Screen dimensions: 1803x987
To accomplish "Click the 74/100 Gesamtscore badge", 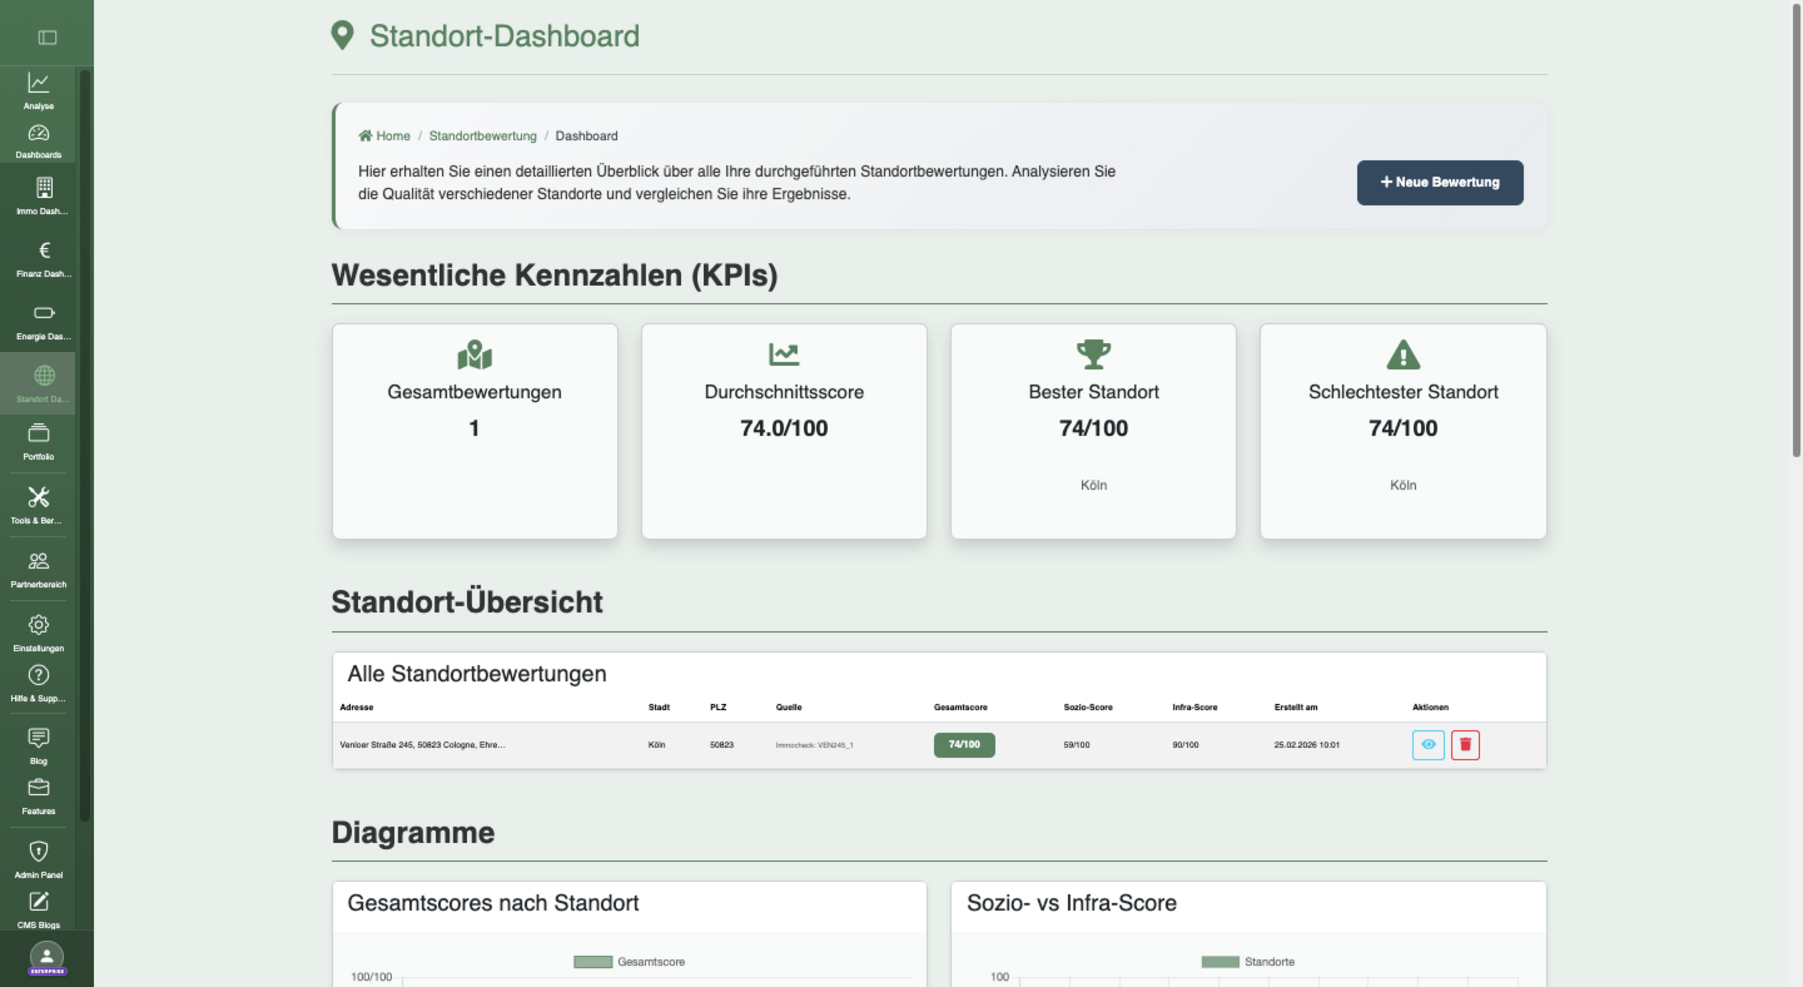I will tap(964, 745).
